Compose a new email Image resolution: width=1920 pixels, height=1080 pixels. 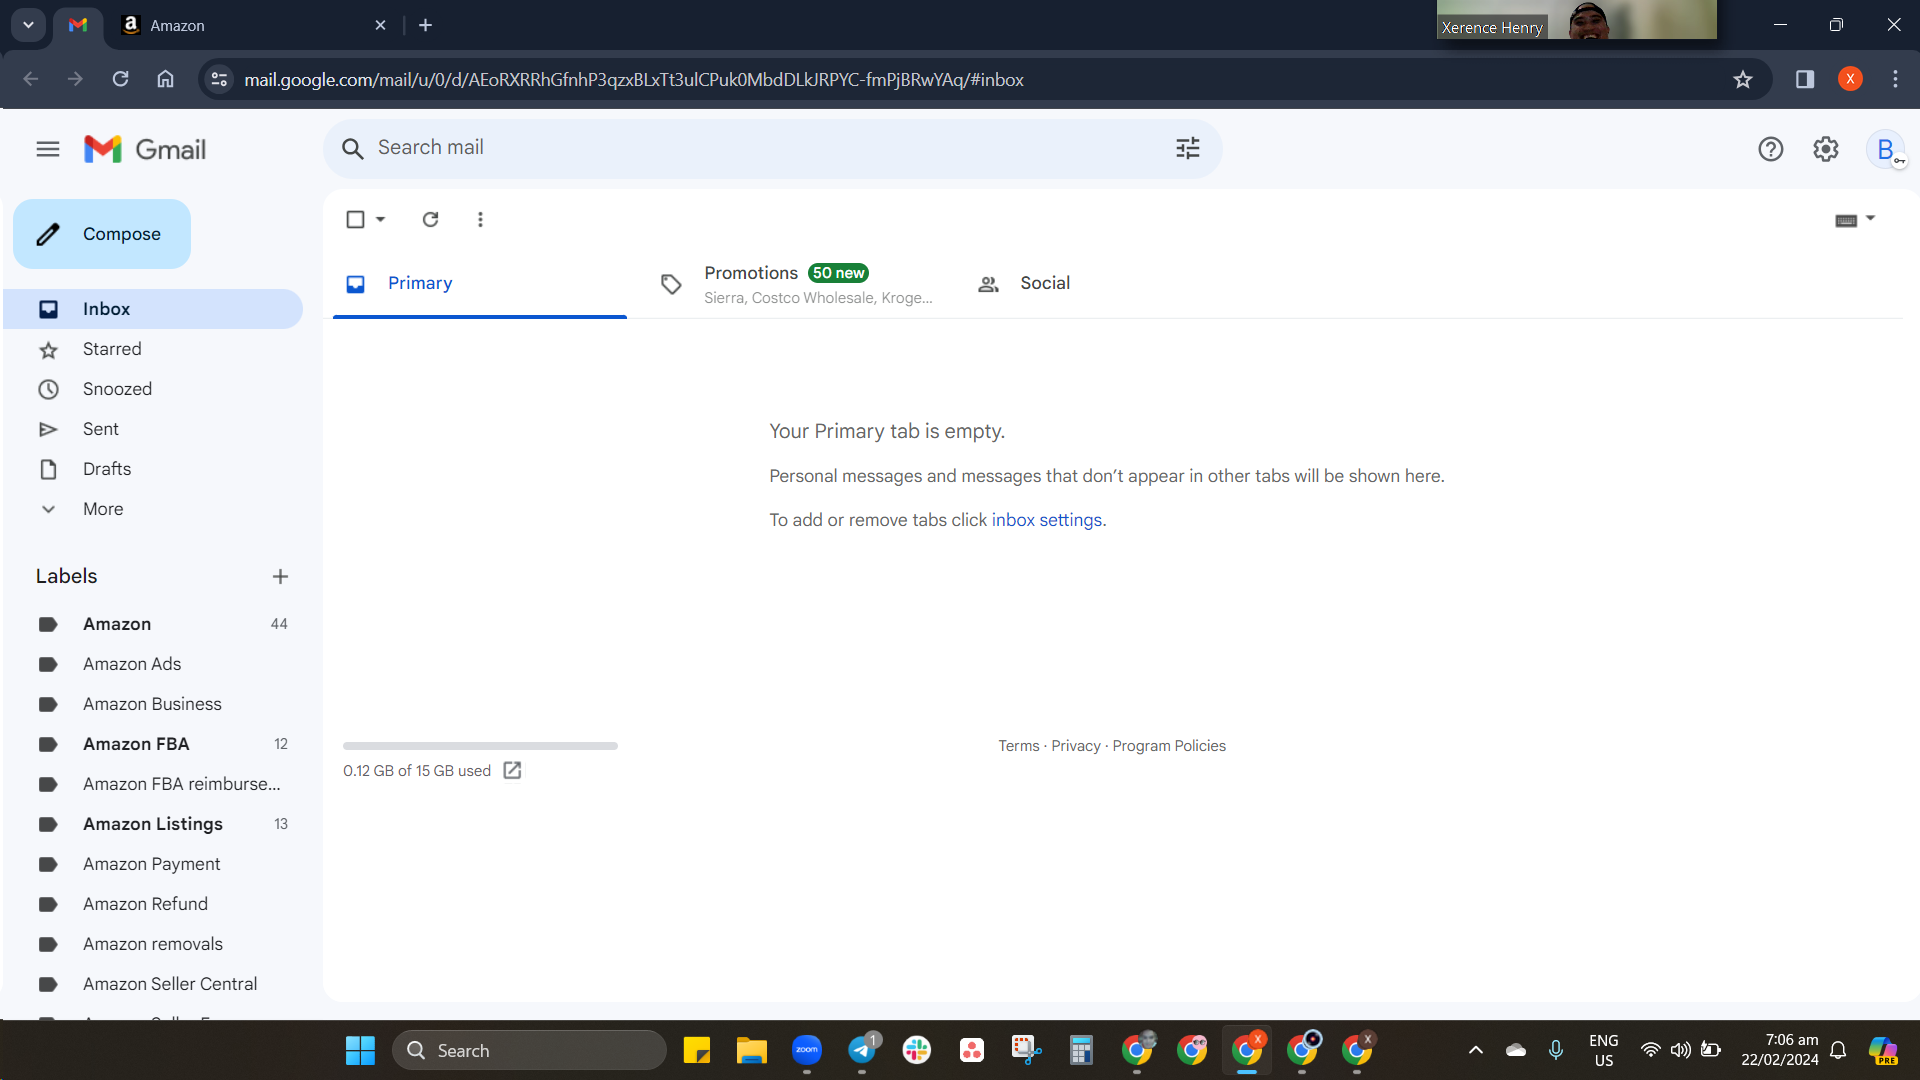[x=102, y=234]
